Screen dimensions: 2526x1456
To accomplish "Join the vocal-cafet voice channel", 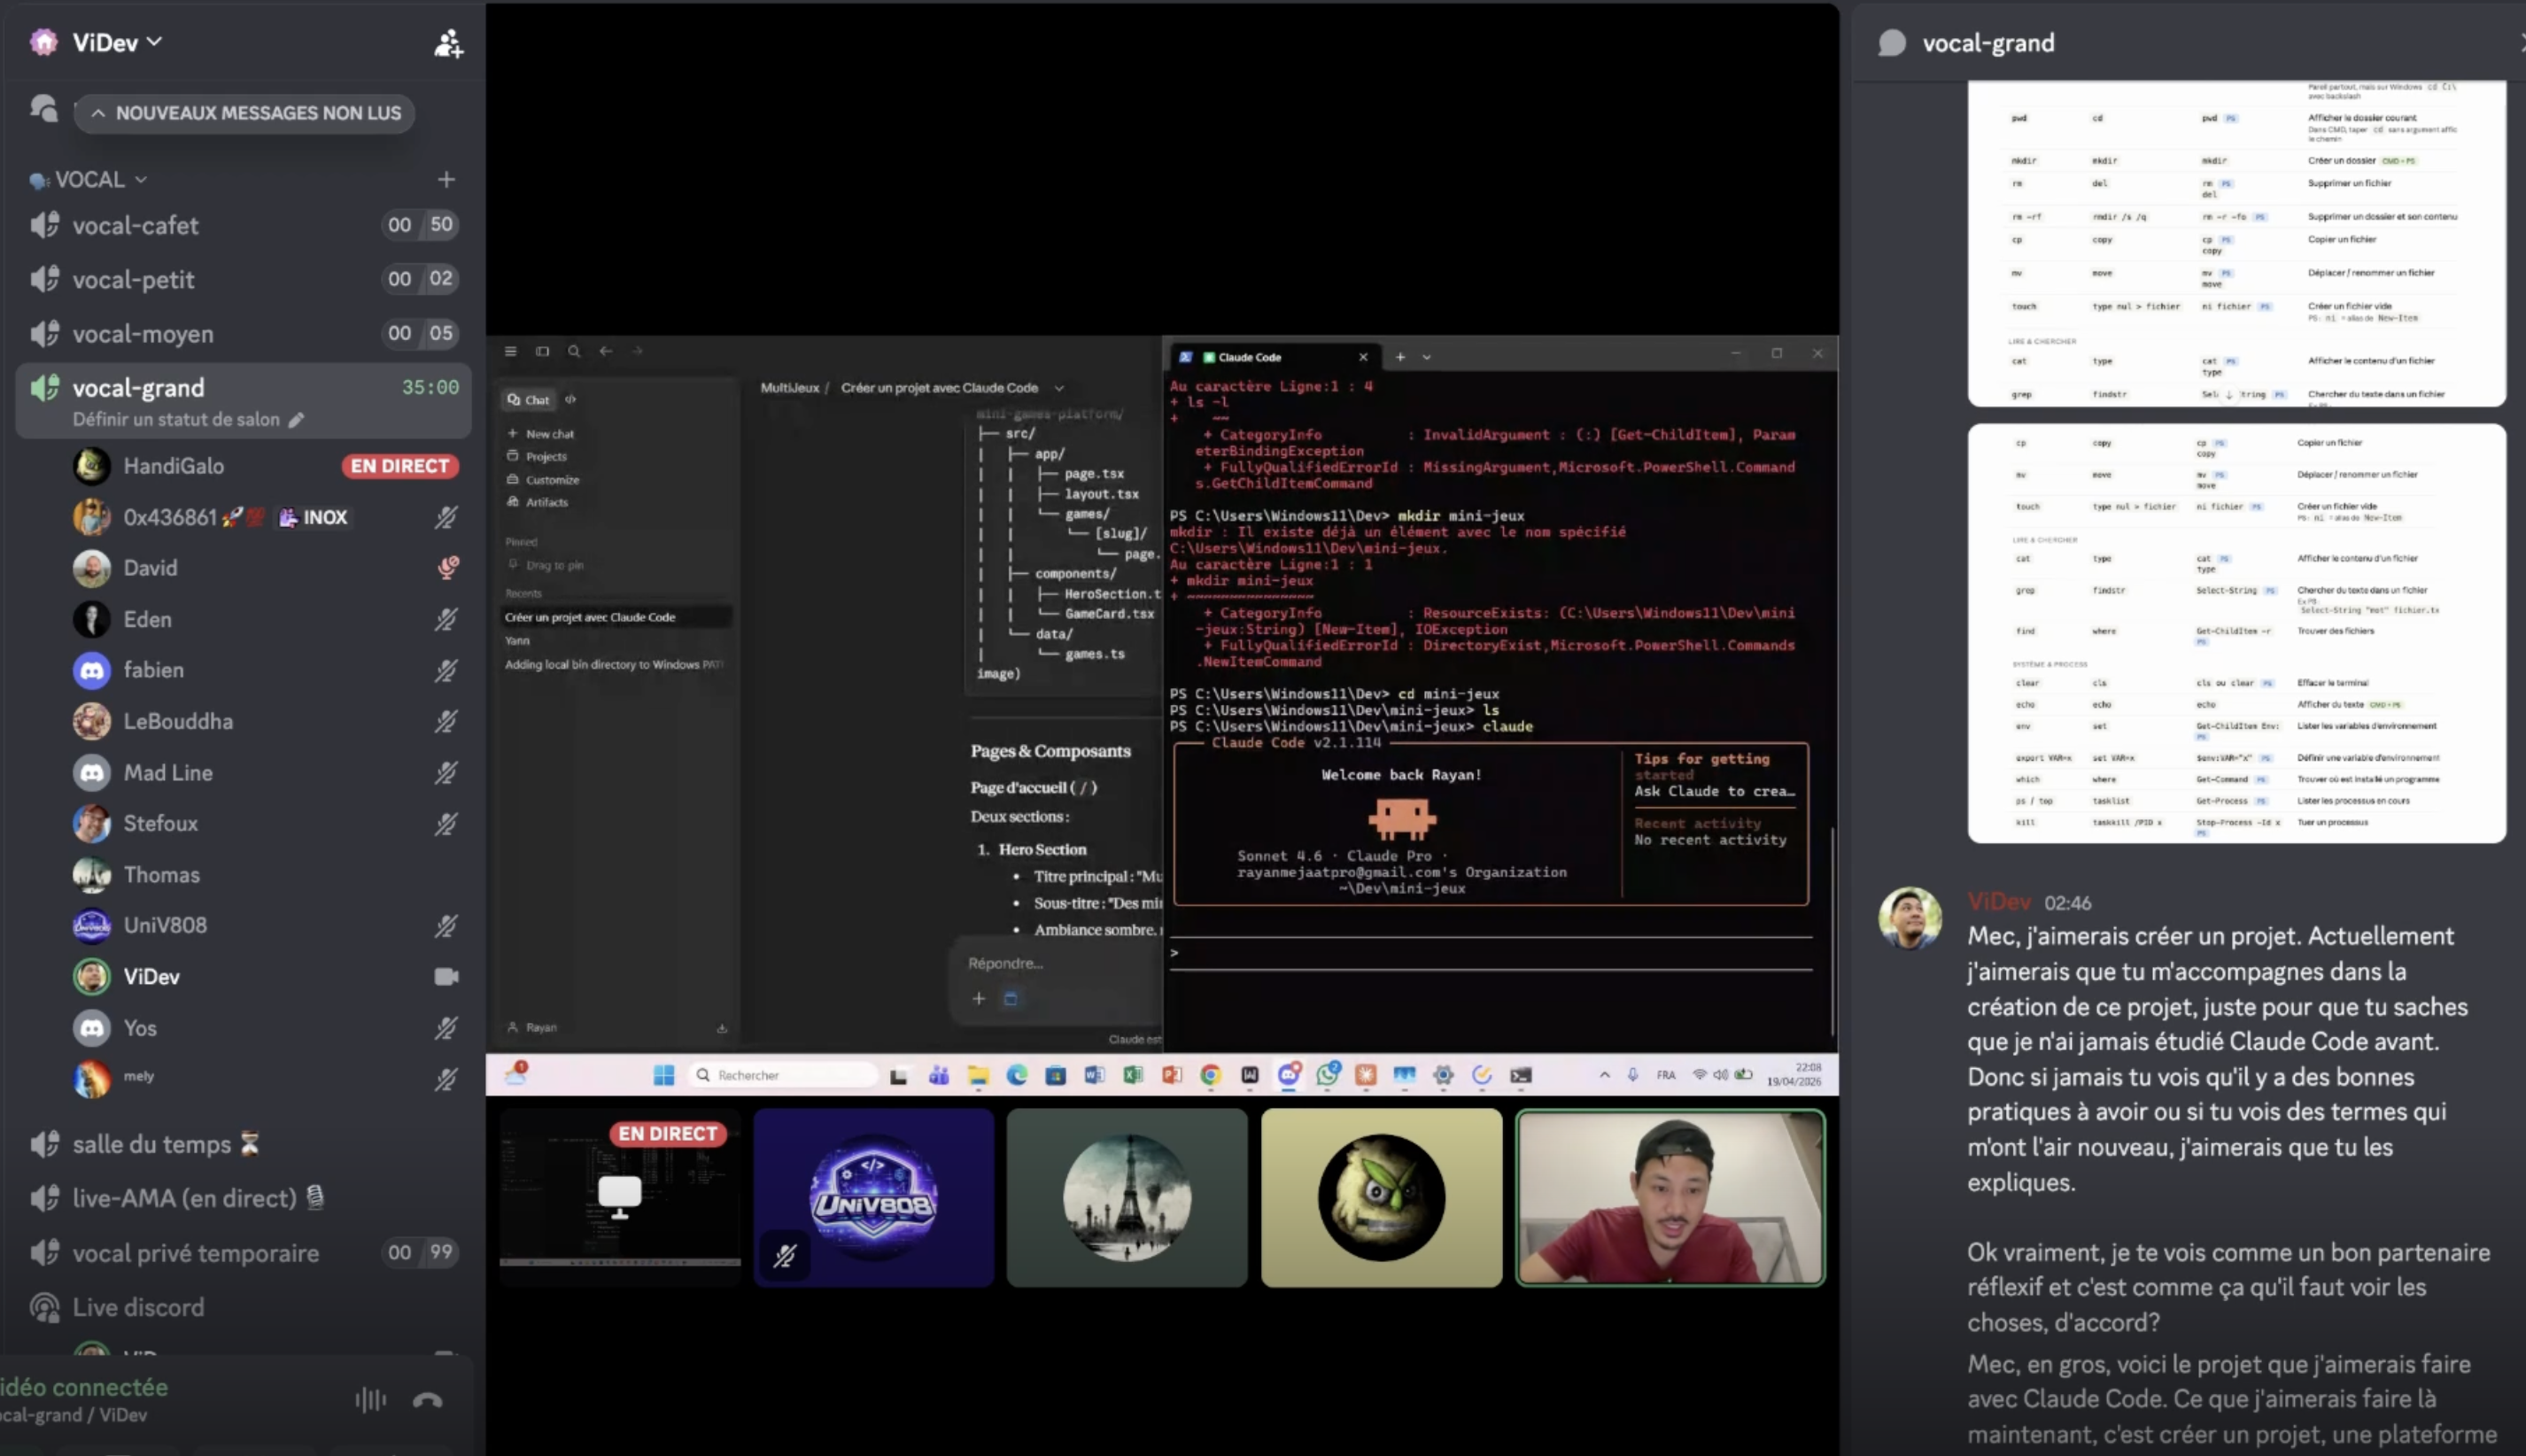I will tap(243, 225).
